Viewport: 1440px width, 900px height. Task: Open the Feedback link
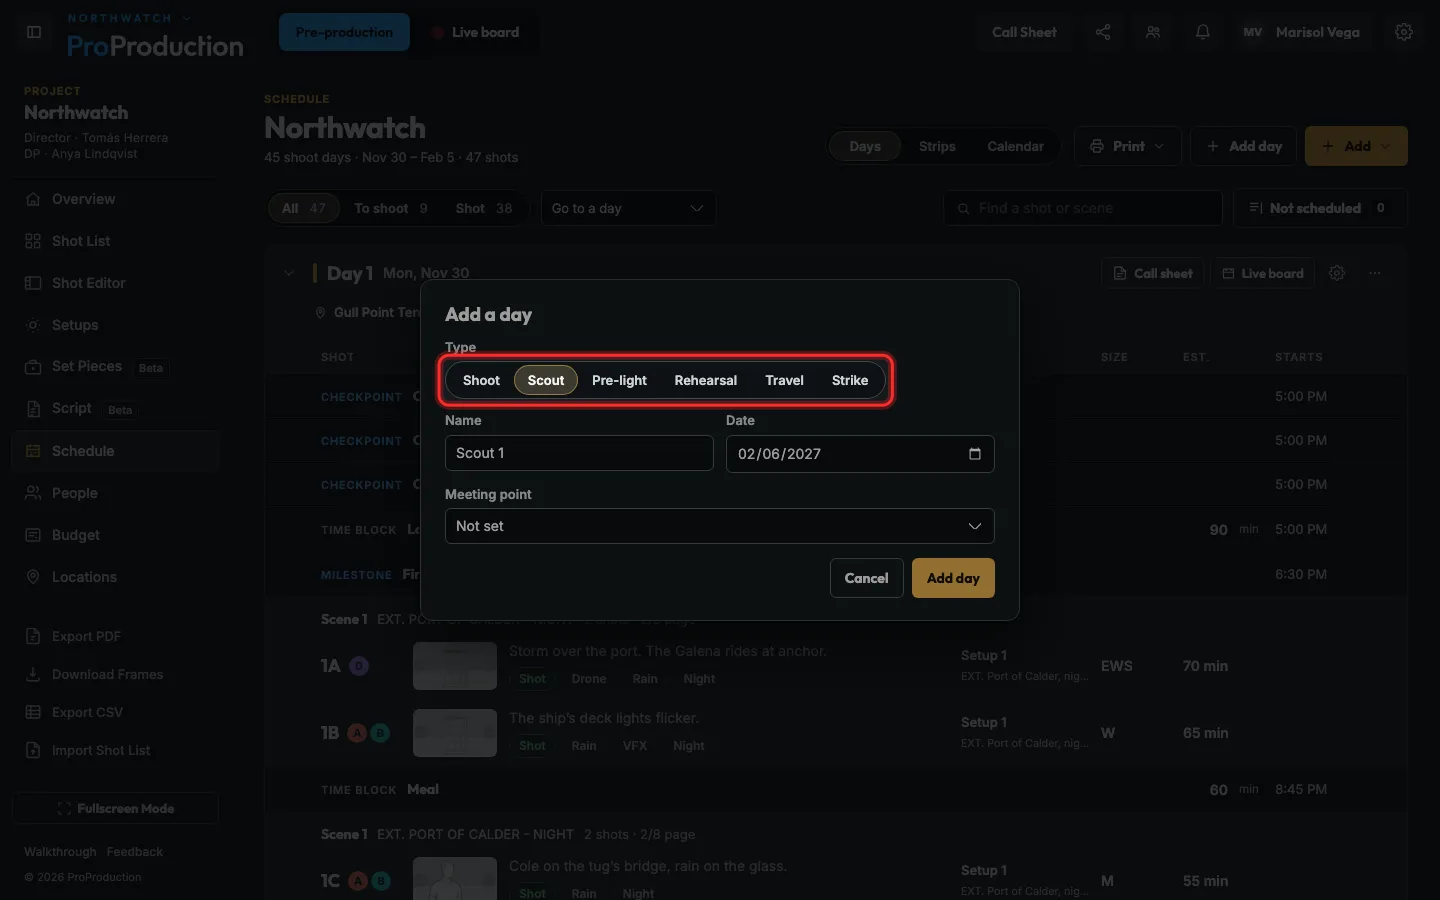[134, 852]
